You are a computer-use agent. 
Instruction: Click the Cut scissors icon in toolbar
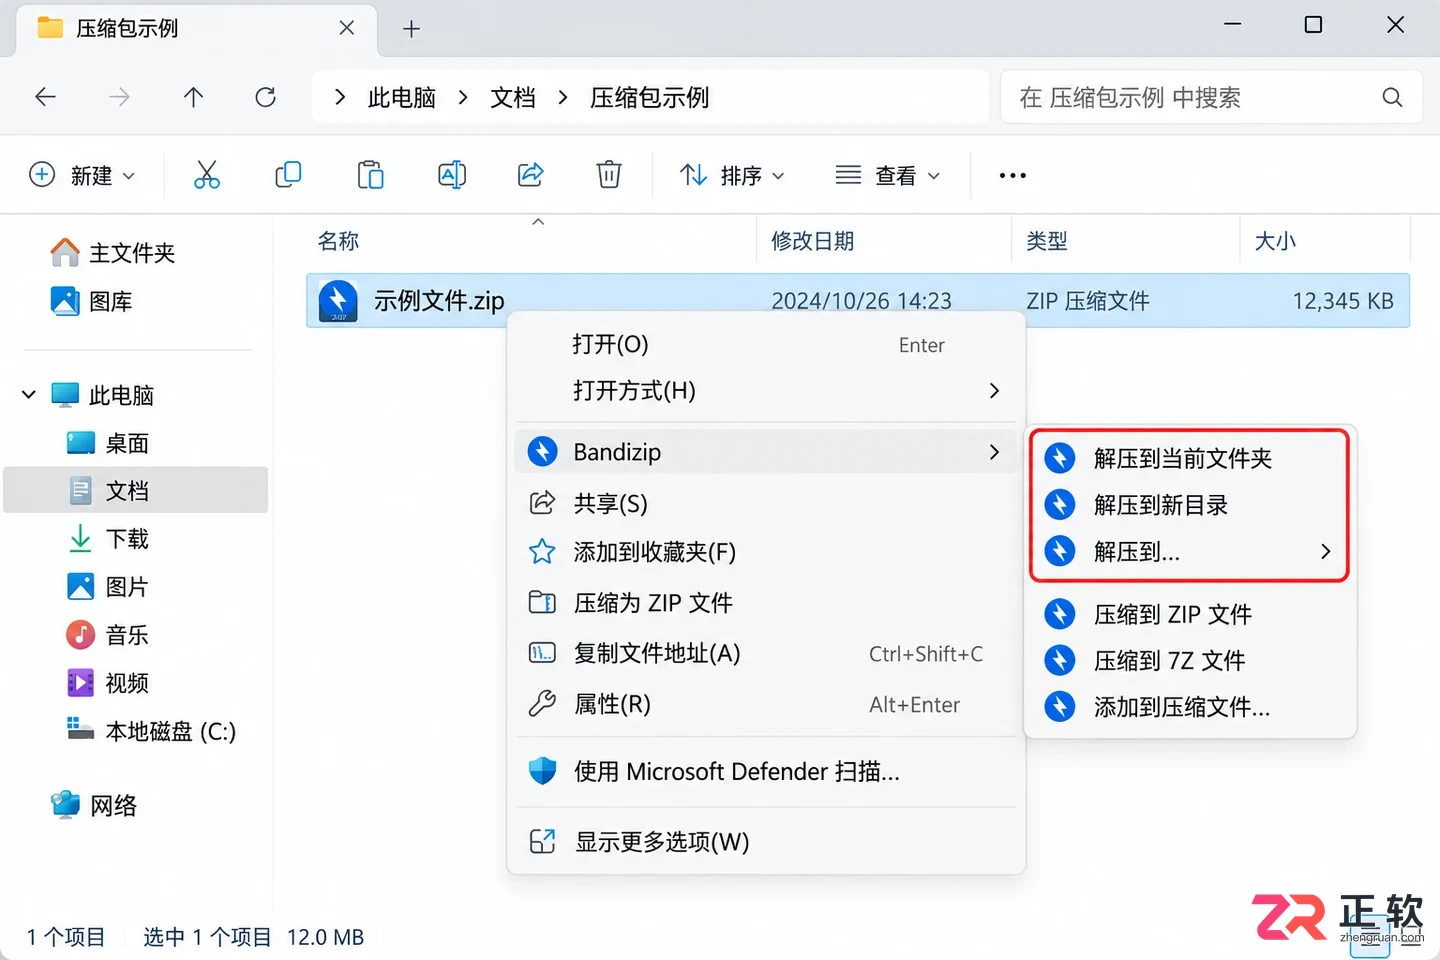207,175
